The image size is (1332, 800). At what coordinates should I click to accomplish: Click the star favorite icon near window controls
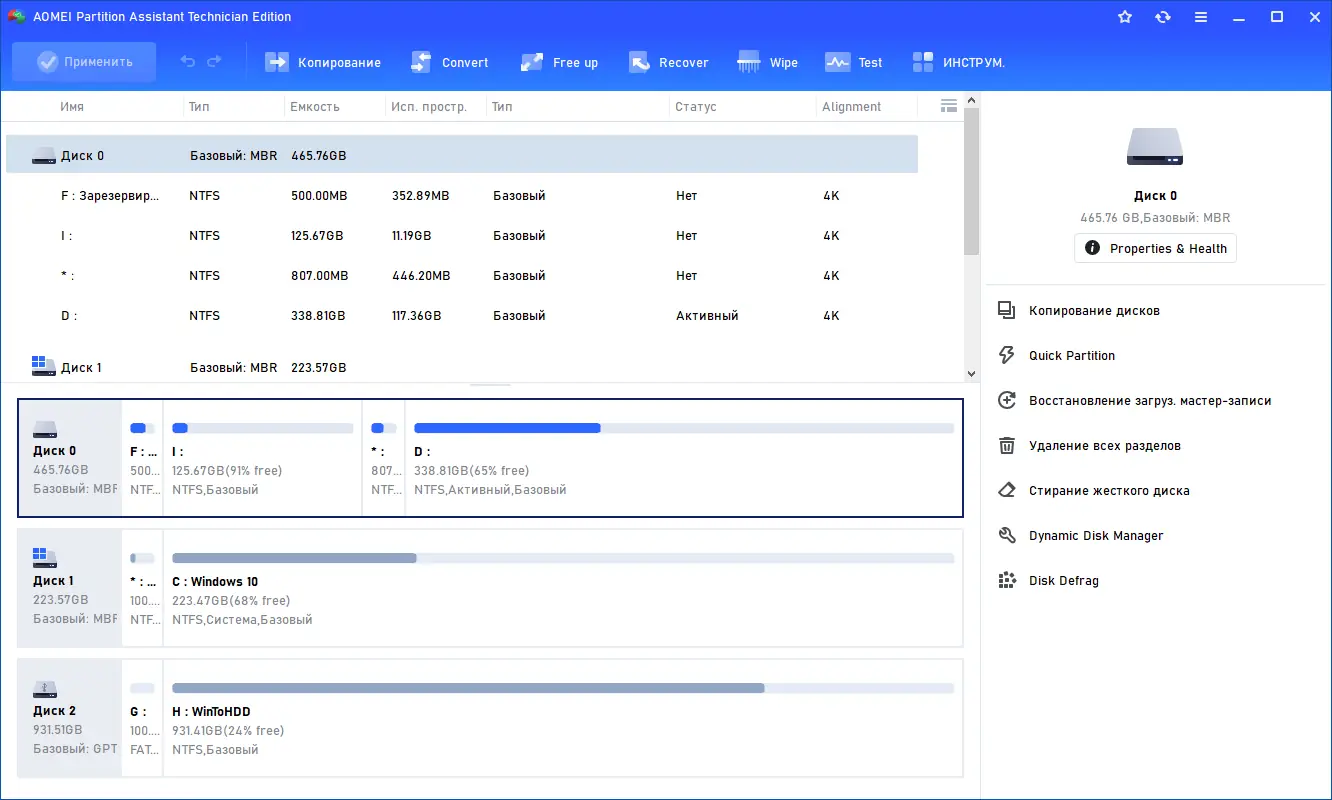coord(1125,16)
